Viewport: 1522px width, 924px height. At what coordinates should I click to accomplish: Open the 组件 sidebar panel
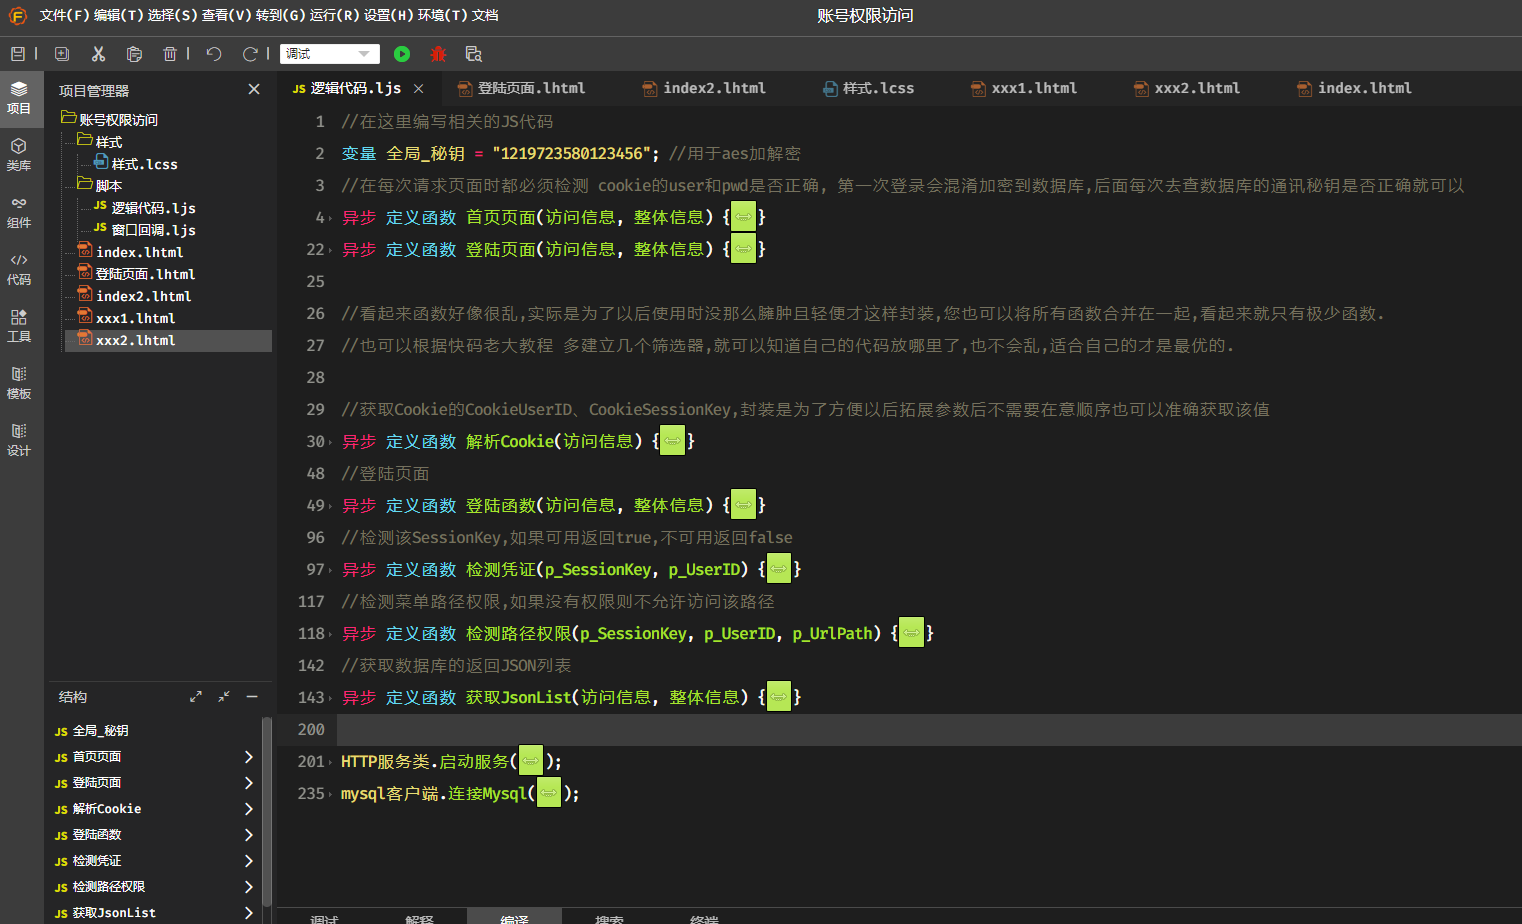(x=19, y=212)
